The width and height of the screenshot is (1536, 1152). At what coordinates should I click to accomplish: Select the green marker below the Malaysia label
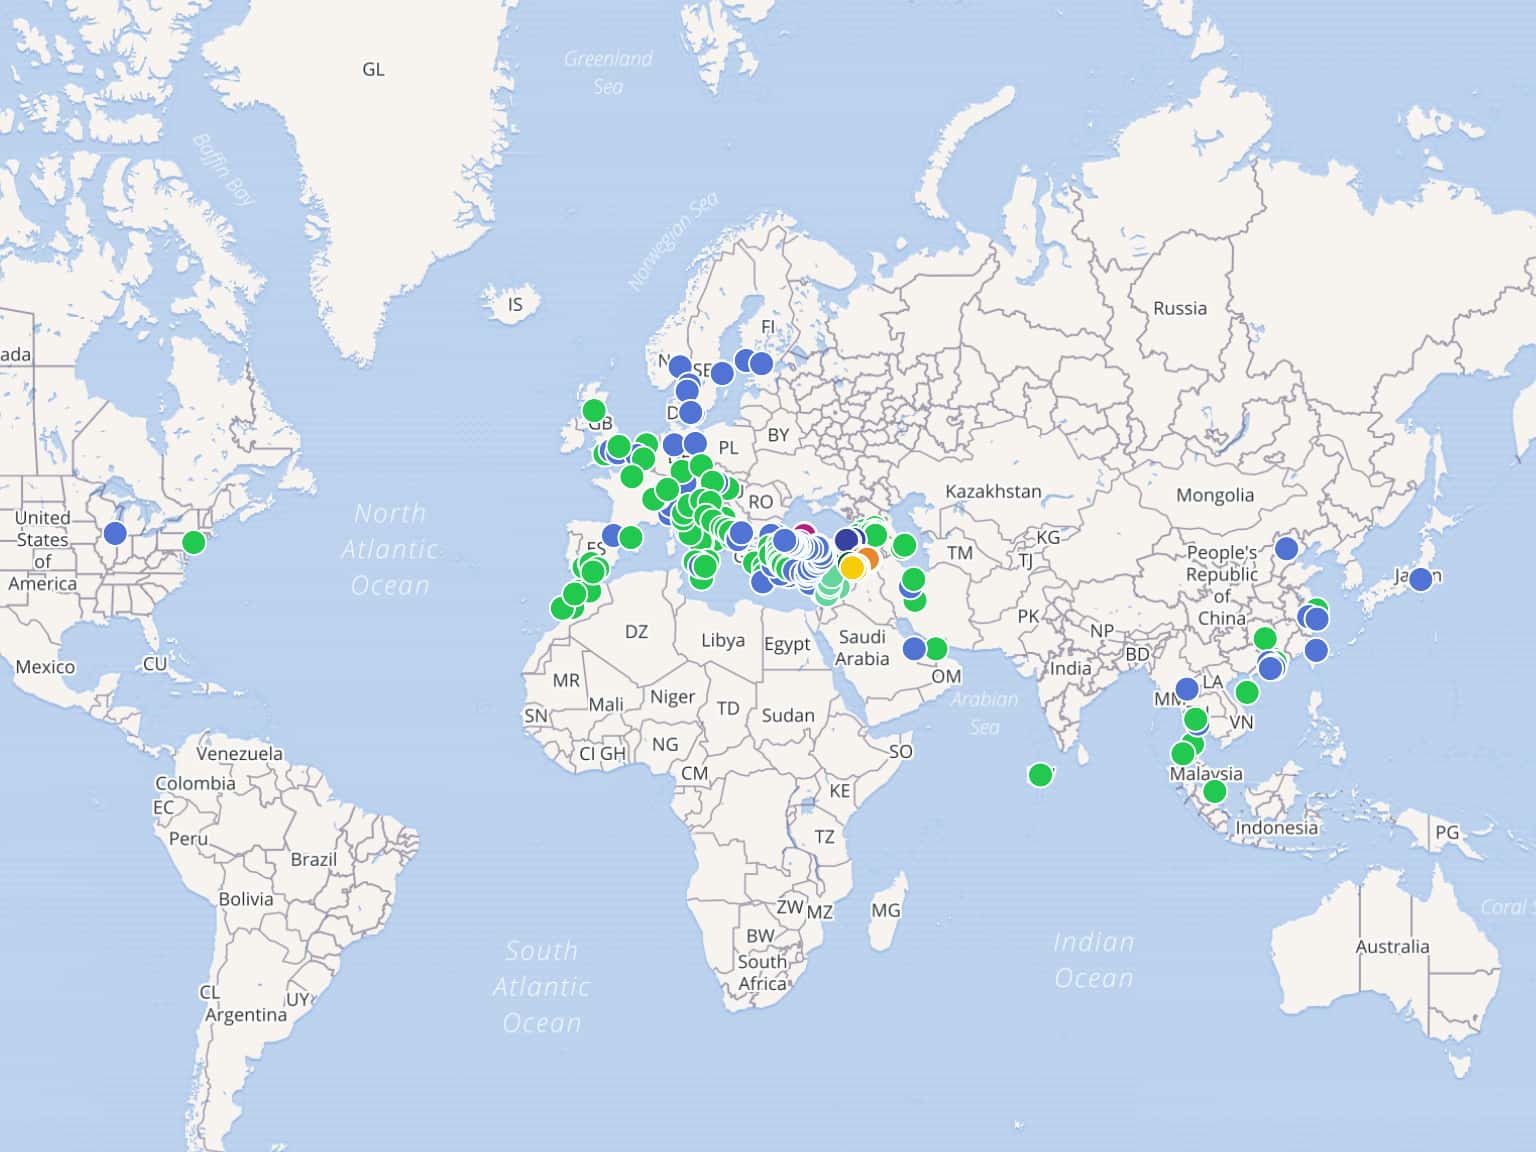click(1214, 792)
